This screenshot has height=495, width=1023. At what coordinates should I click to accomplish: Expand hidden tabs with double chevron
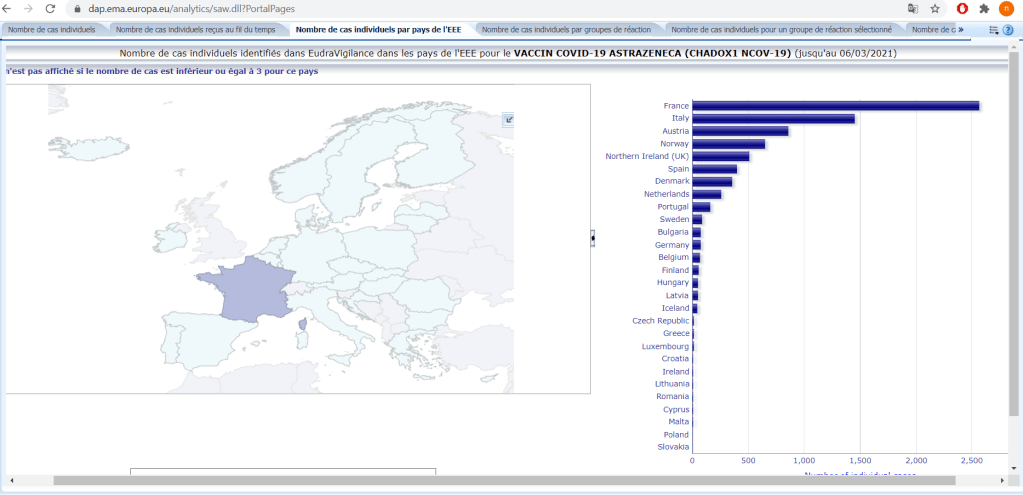[x=961, y=30]
